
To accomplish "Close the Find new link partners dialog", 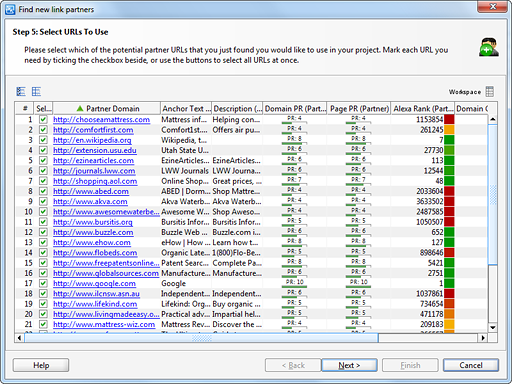I will [x=493, y=7].
